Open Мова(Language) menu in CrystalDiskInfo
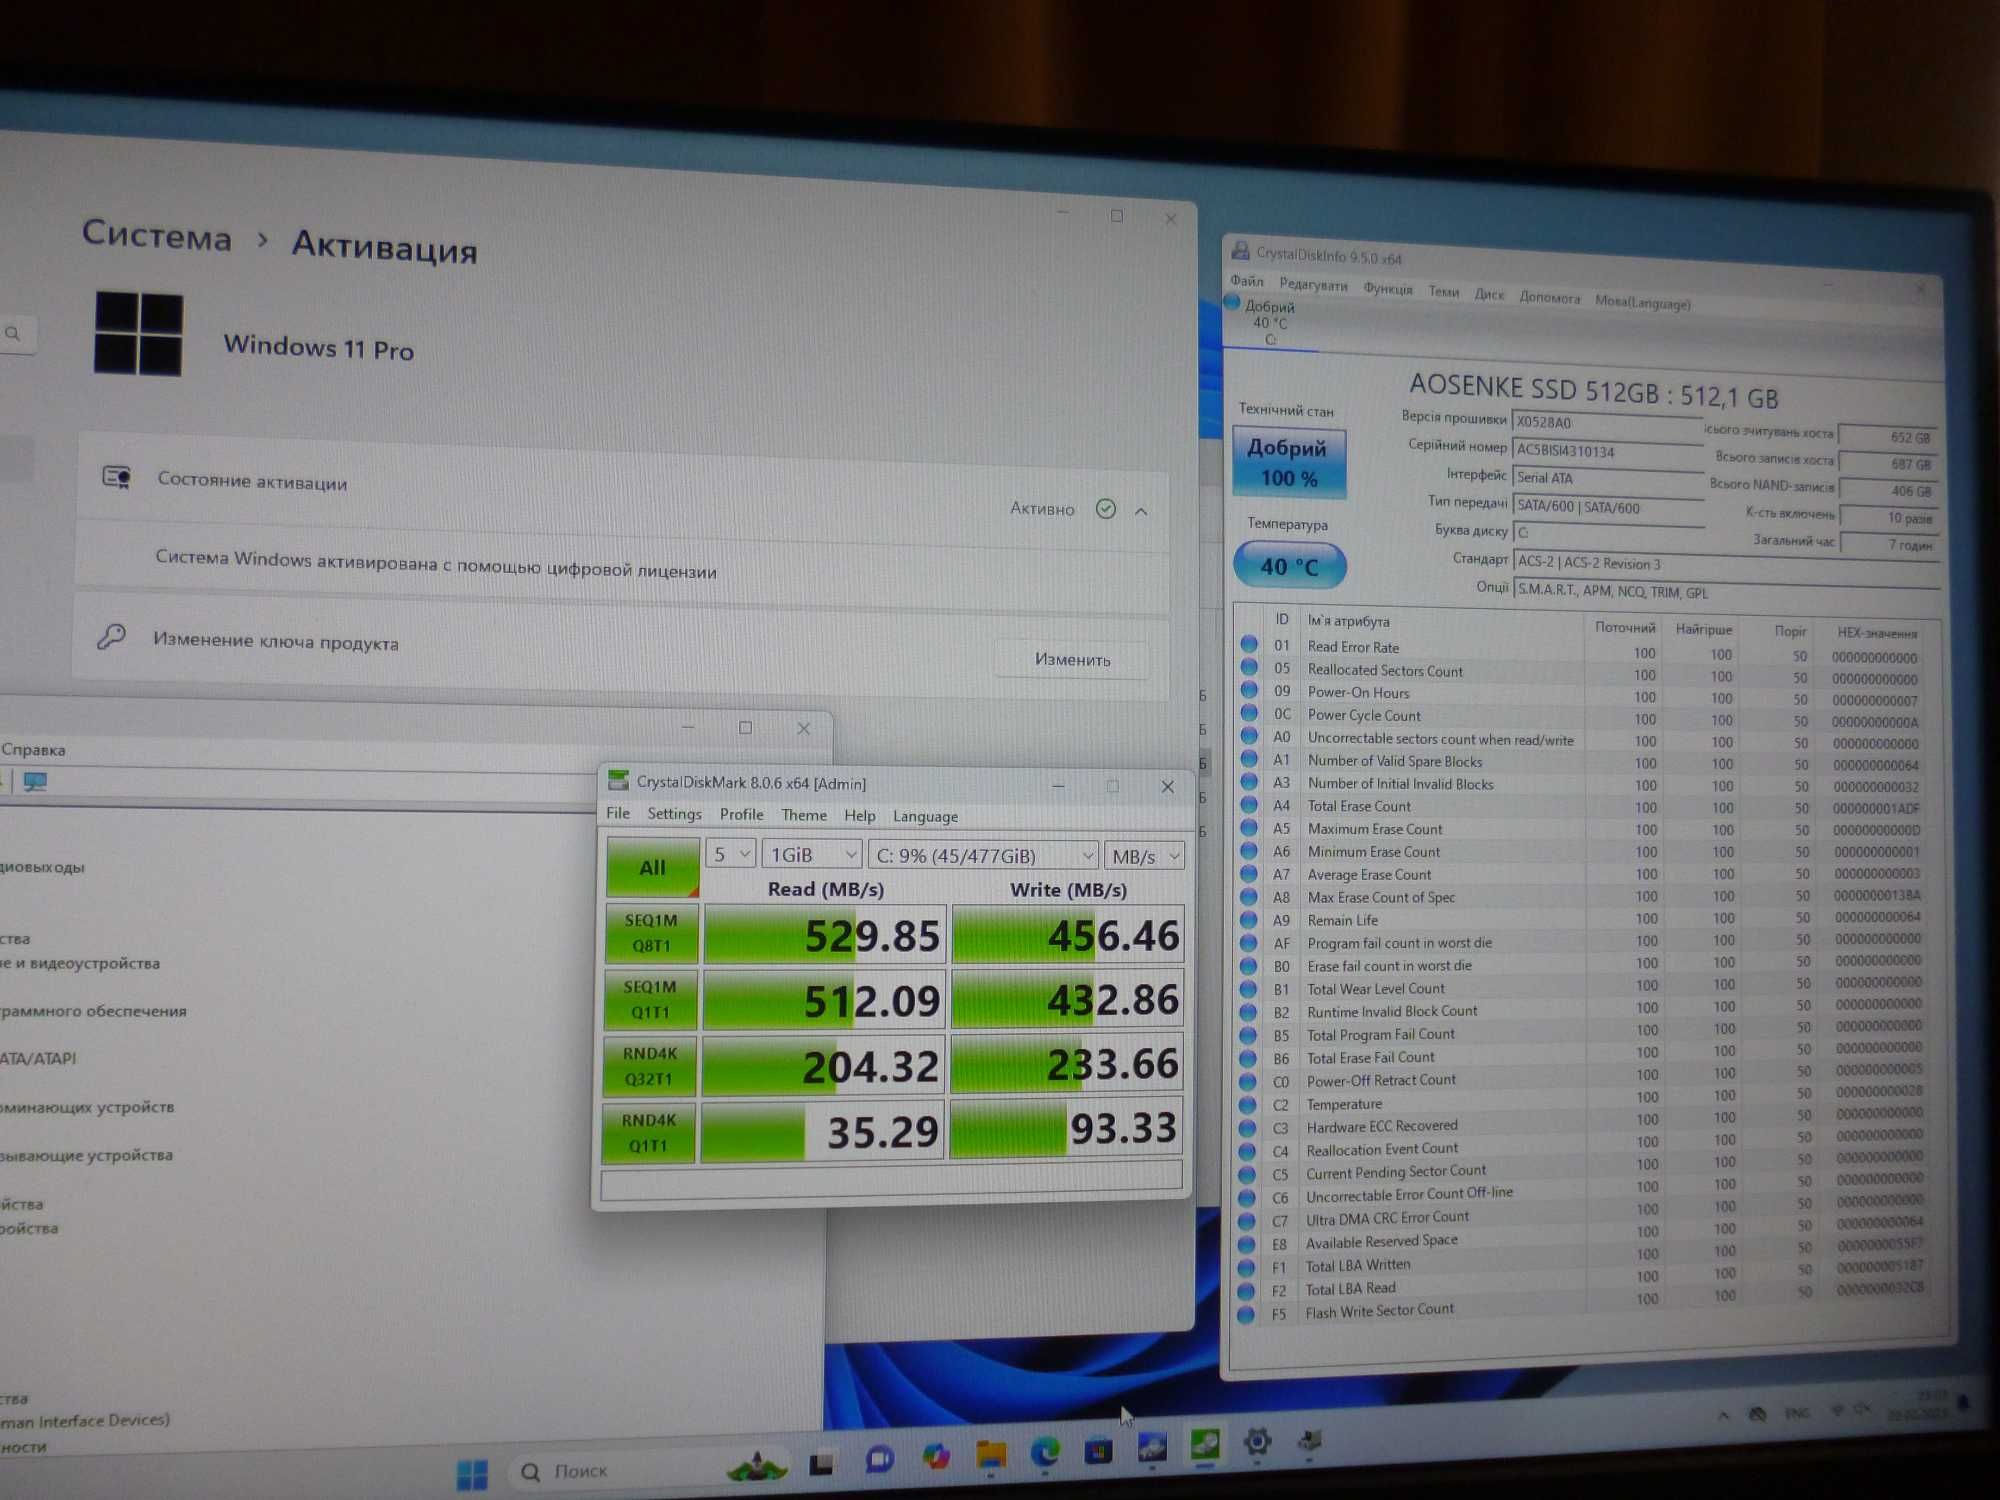The image size is (2000, 1500). 1642,302
